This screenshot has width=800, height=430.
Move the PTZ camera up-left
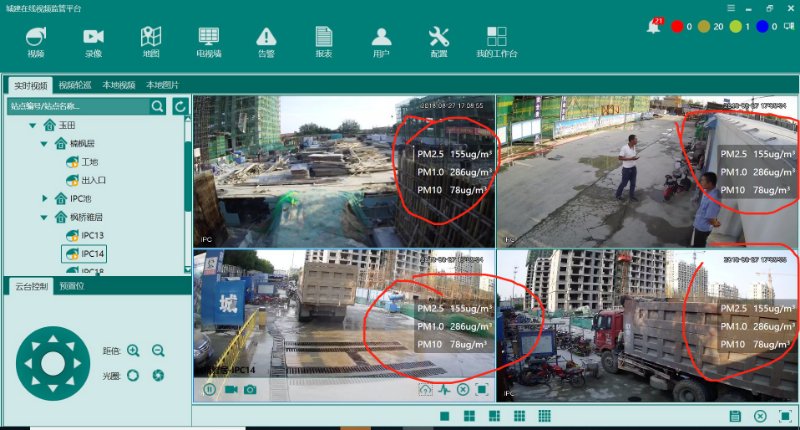click(x=35, y=346)
